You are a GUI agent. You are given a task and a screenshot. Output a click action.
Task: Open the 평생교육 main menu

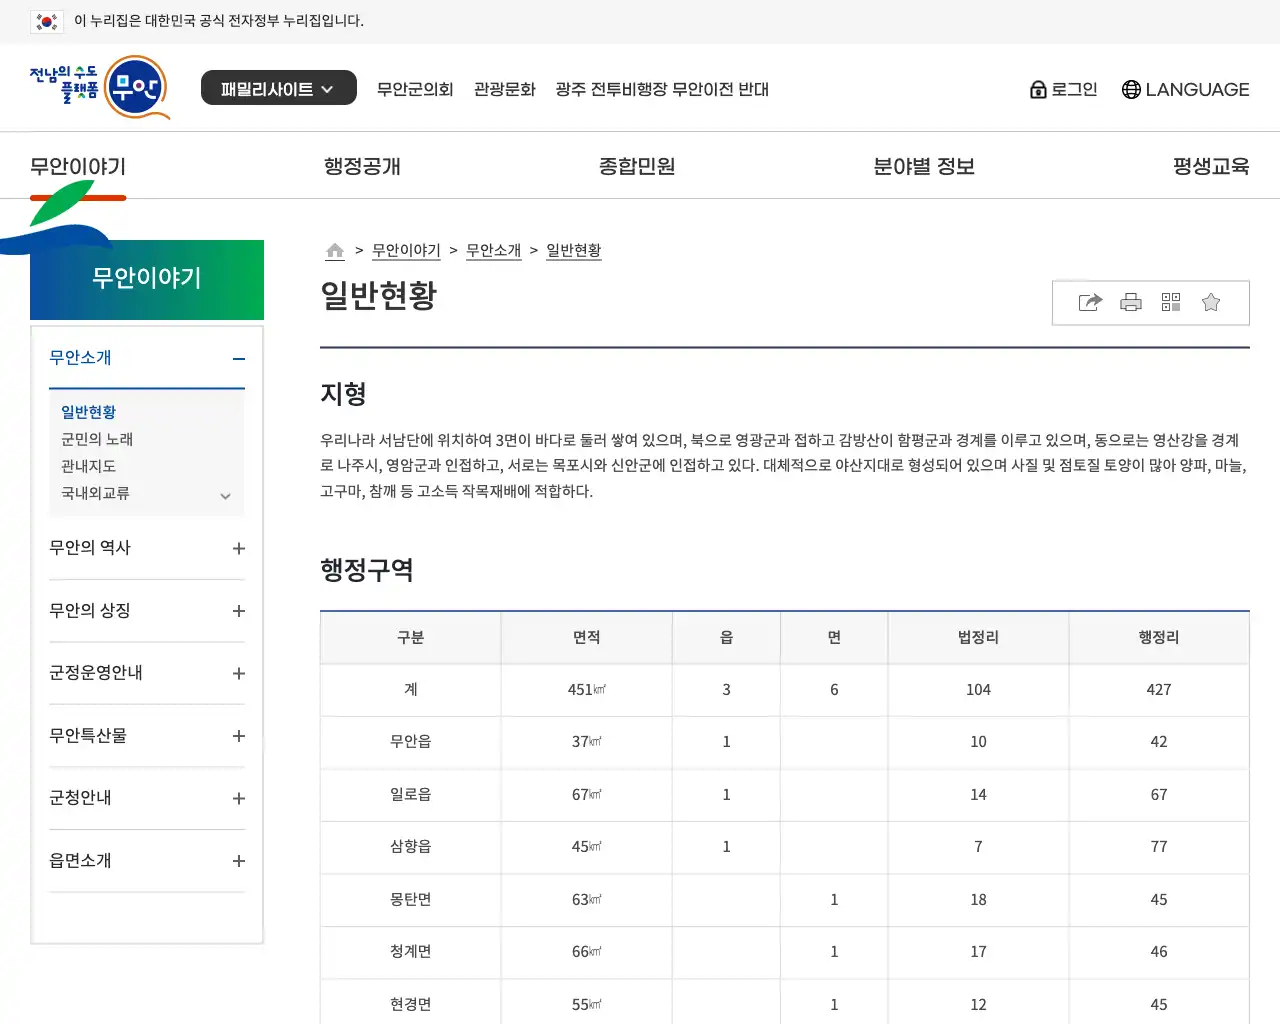point(1210,166)
